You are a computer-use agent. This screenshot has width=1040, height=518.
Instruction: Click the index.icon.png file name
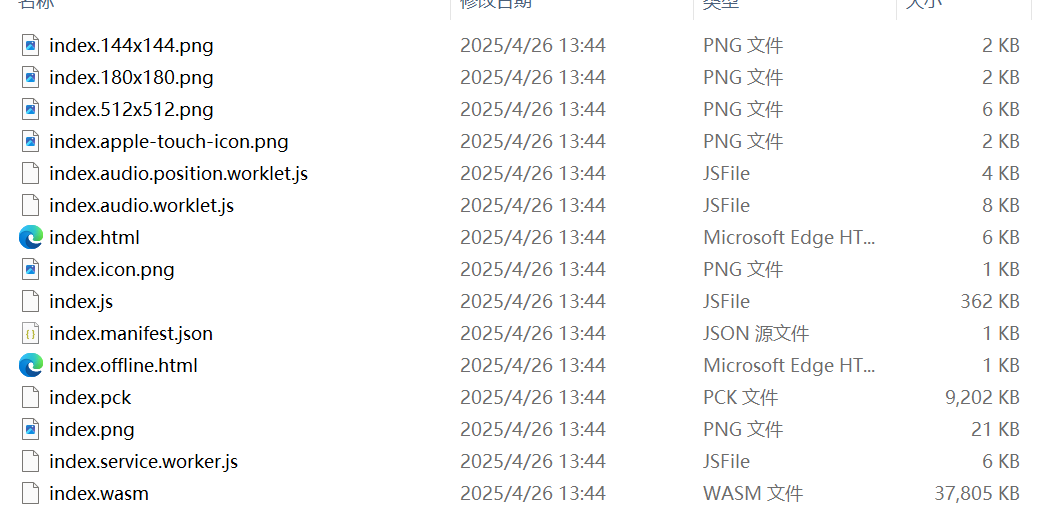coord(111,269)
